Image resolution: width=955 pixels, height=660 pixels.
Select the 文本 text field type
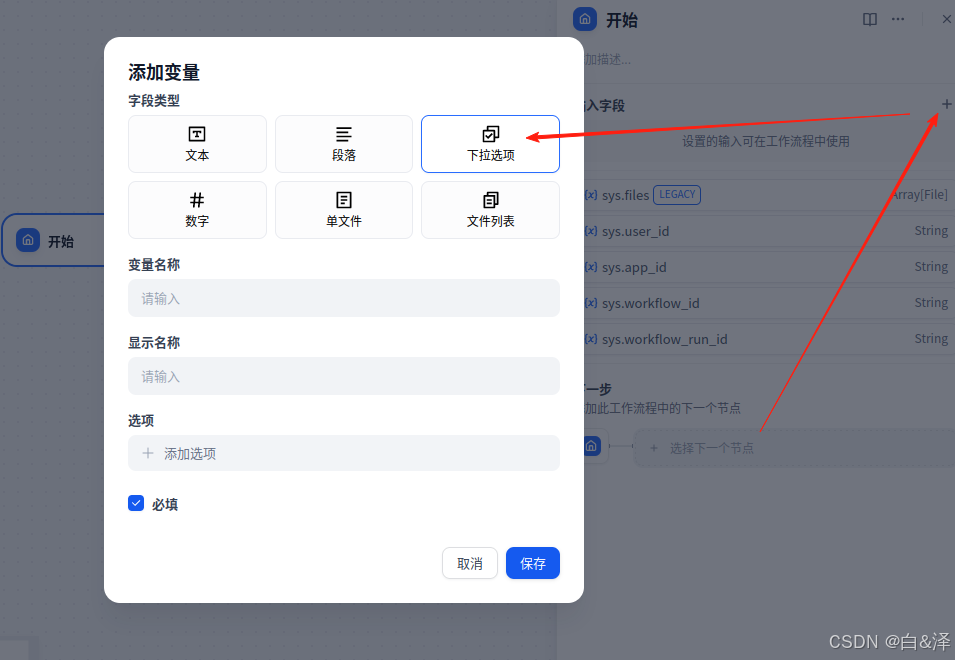197,144
